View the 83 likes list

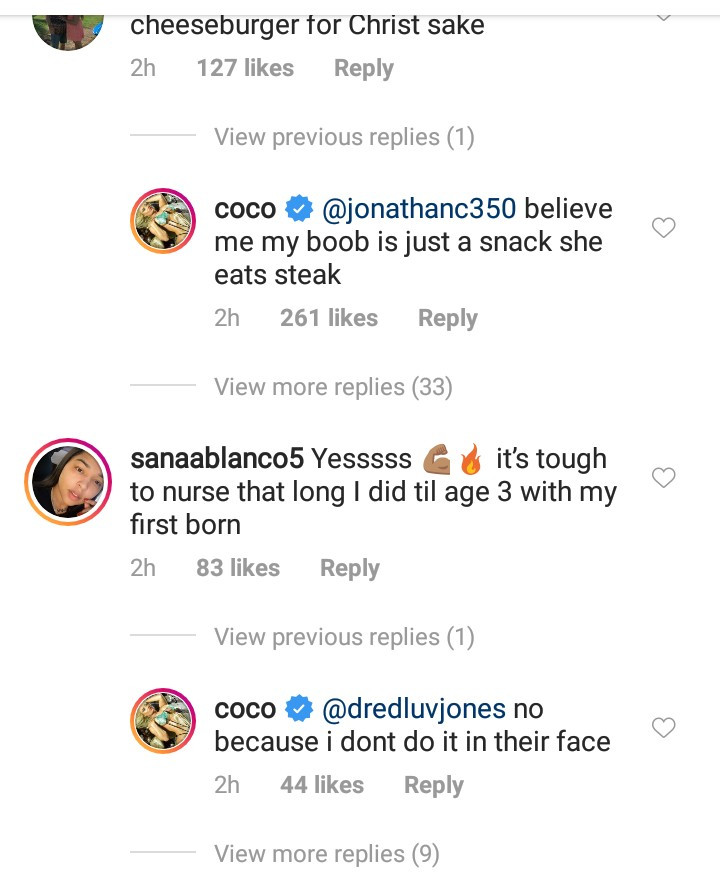tap(238, 568)
